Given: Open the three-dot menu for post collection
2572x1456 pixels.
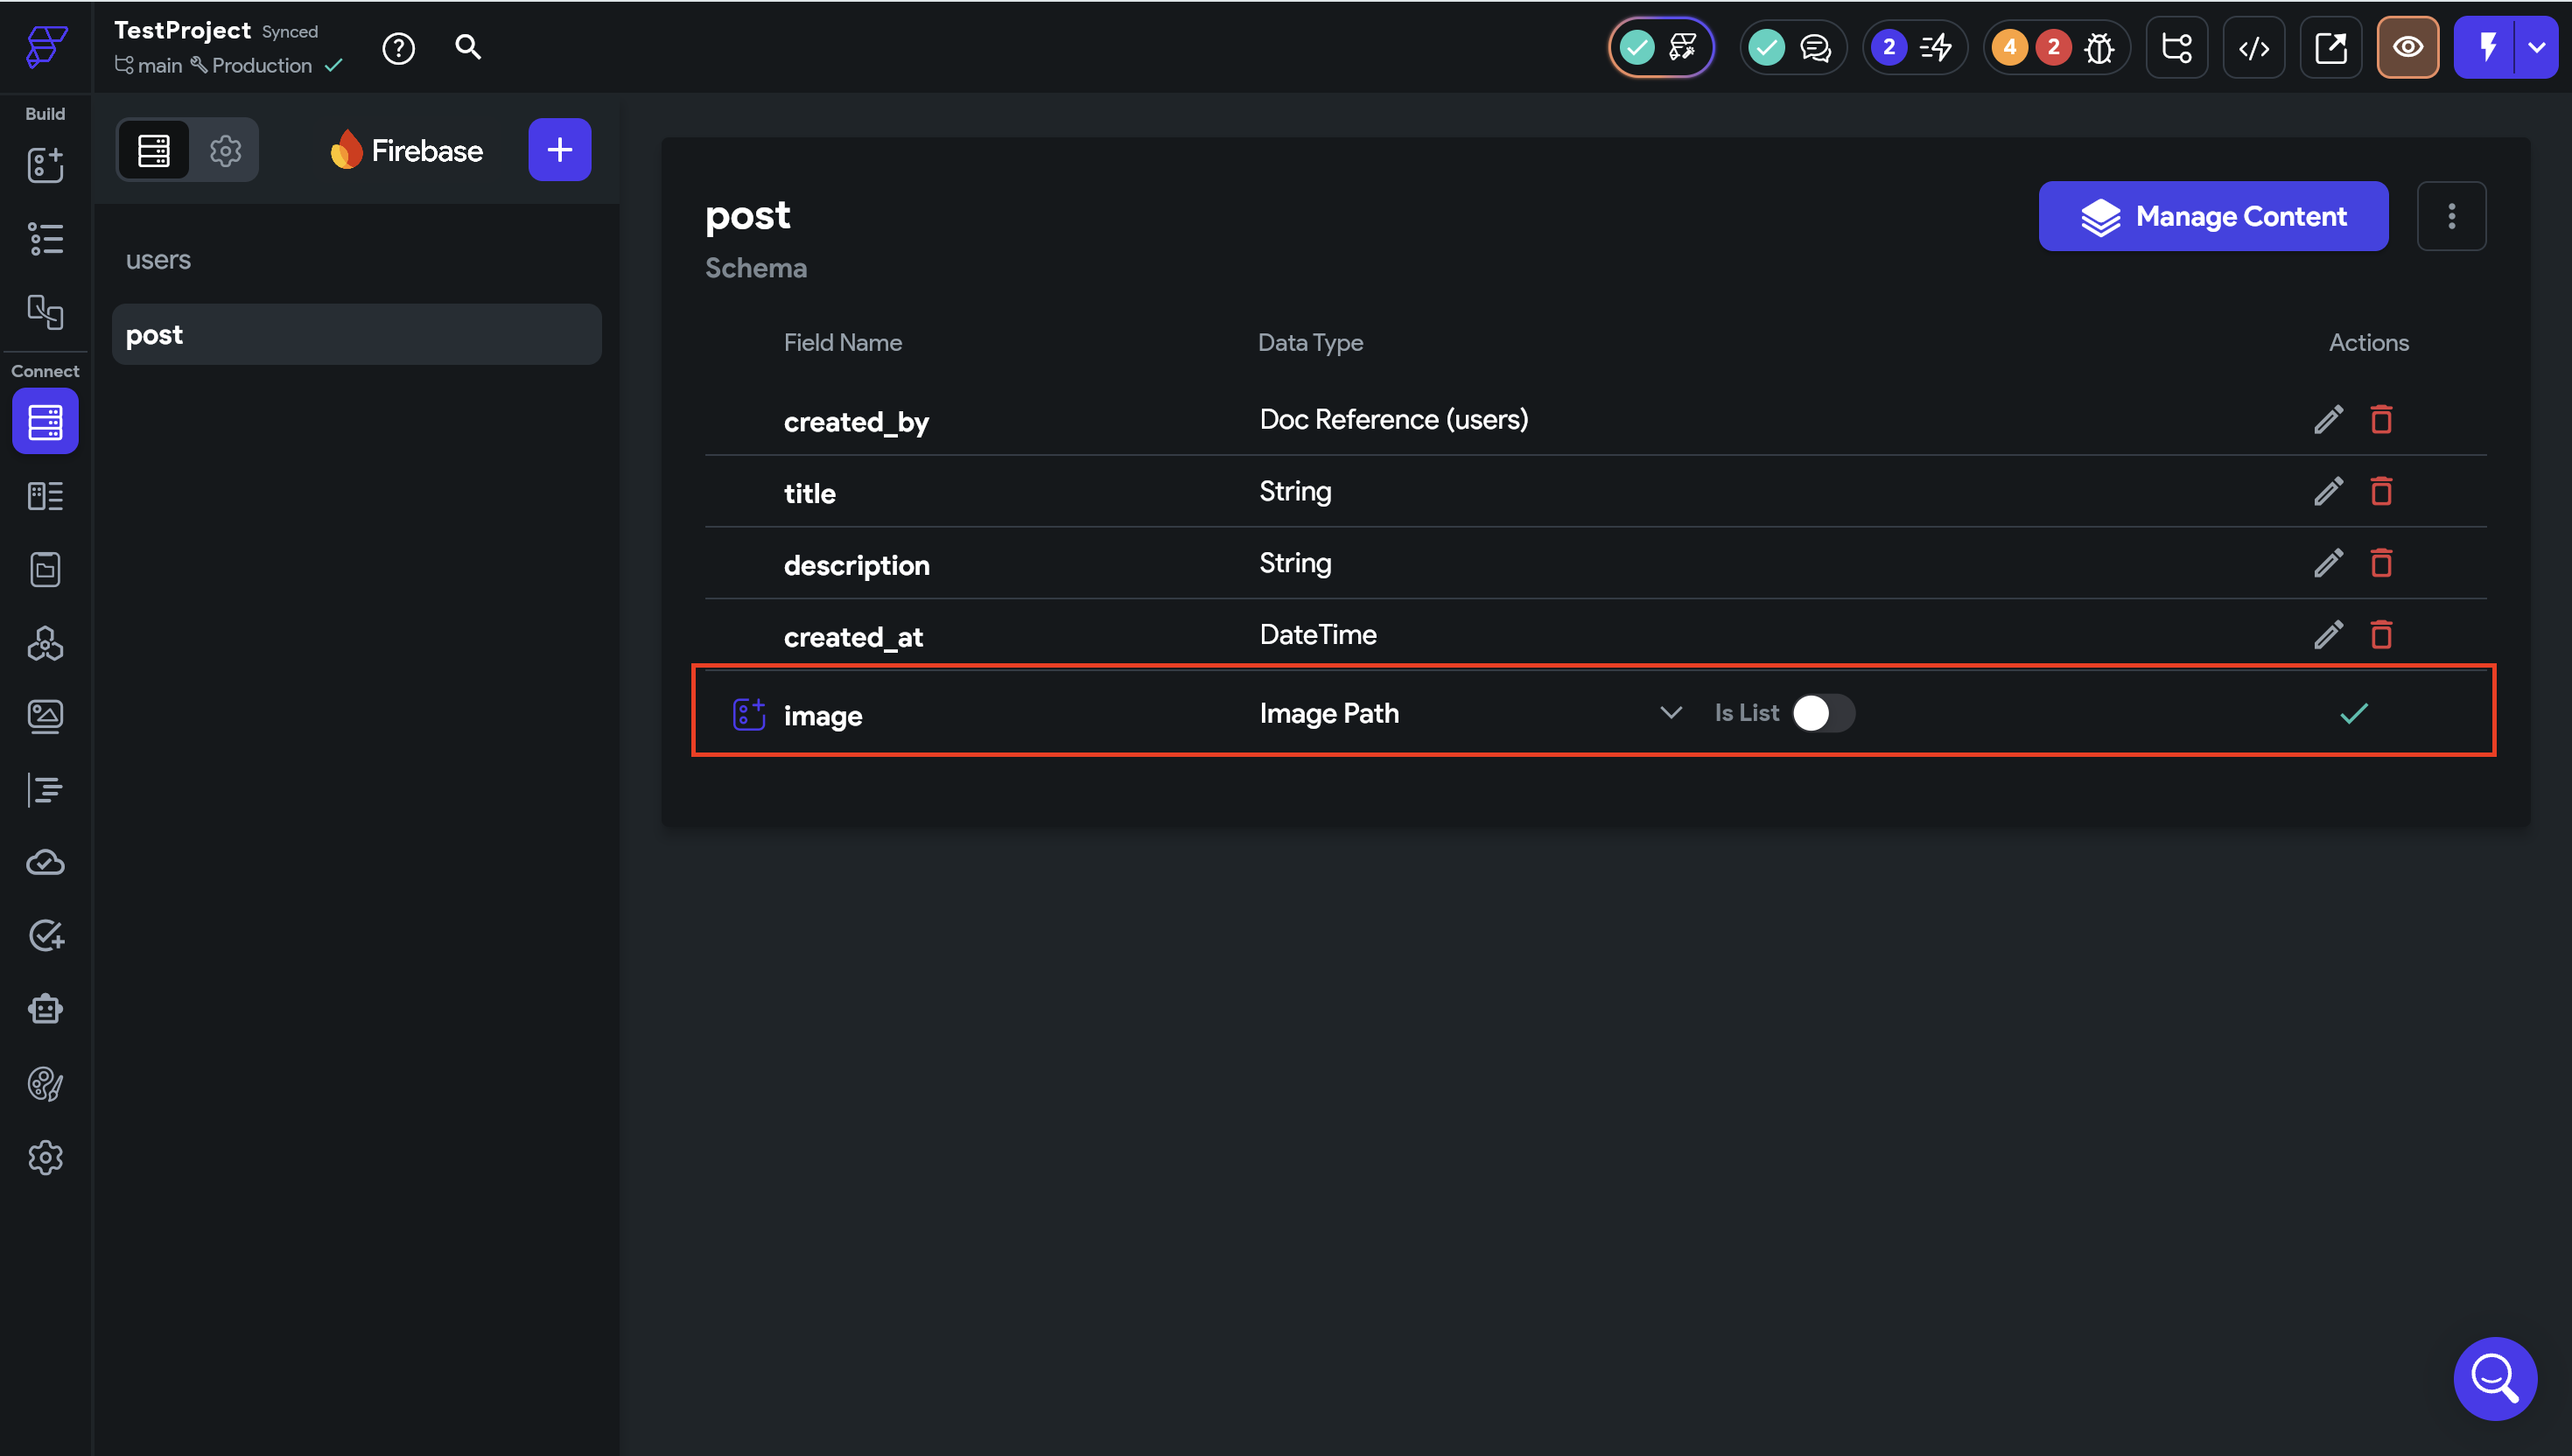Looking at the screenshot, I should click(x=2451, y=216).
